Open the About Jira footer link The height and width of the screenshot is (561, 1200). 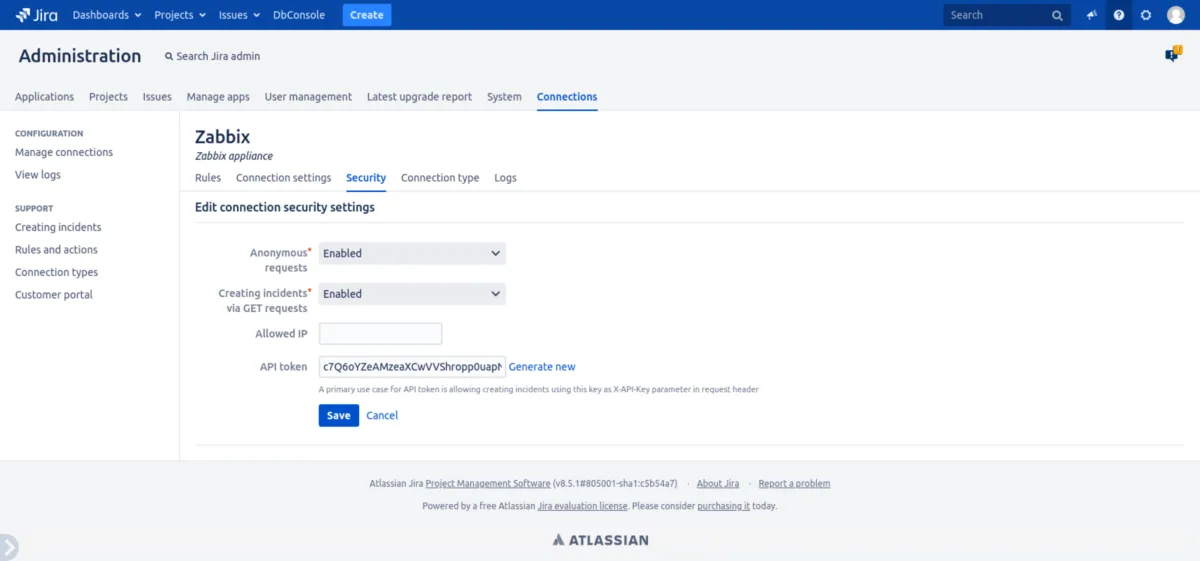718,484
